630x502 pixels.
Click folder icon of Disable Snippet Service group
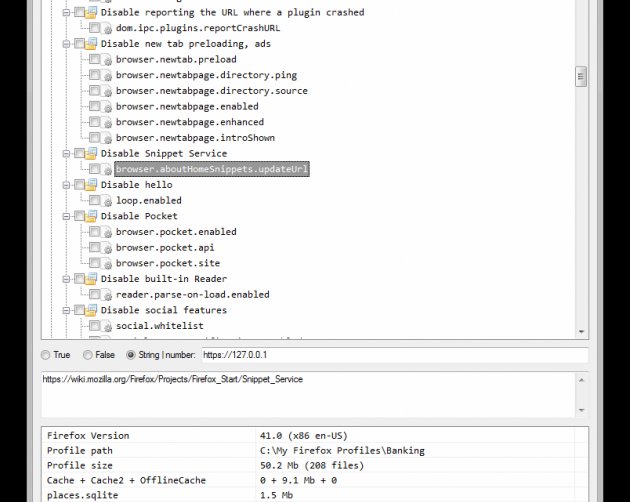coord(91,153)
